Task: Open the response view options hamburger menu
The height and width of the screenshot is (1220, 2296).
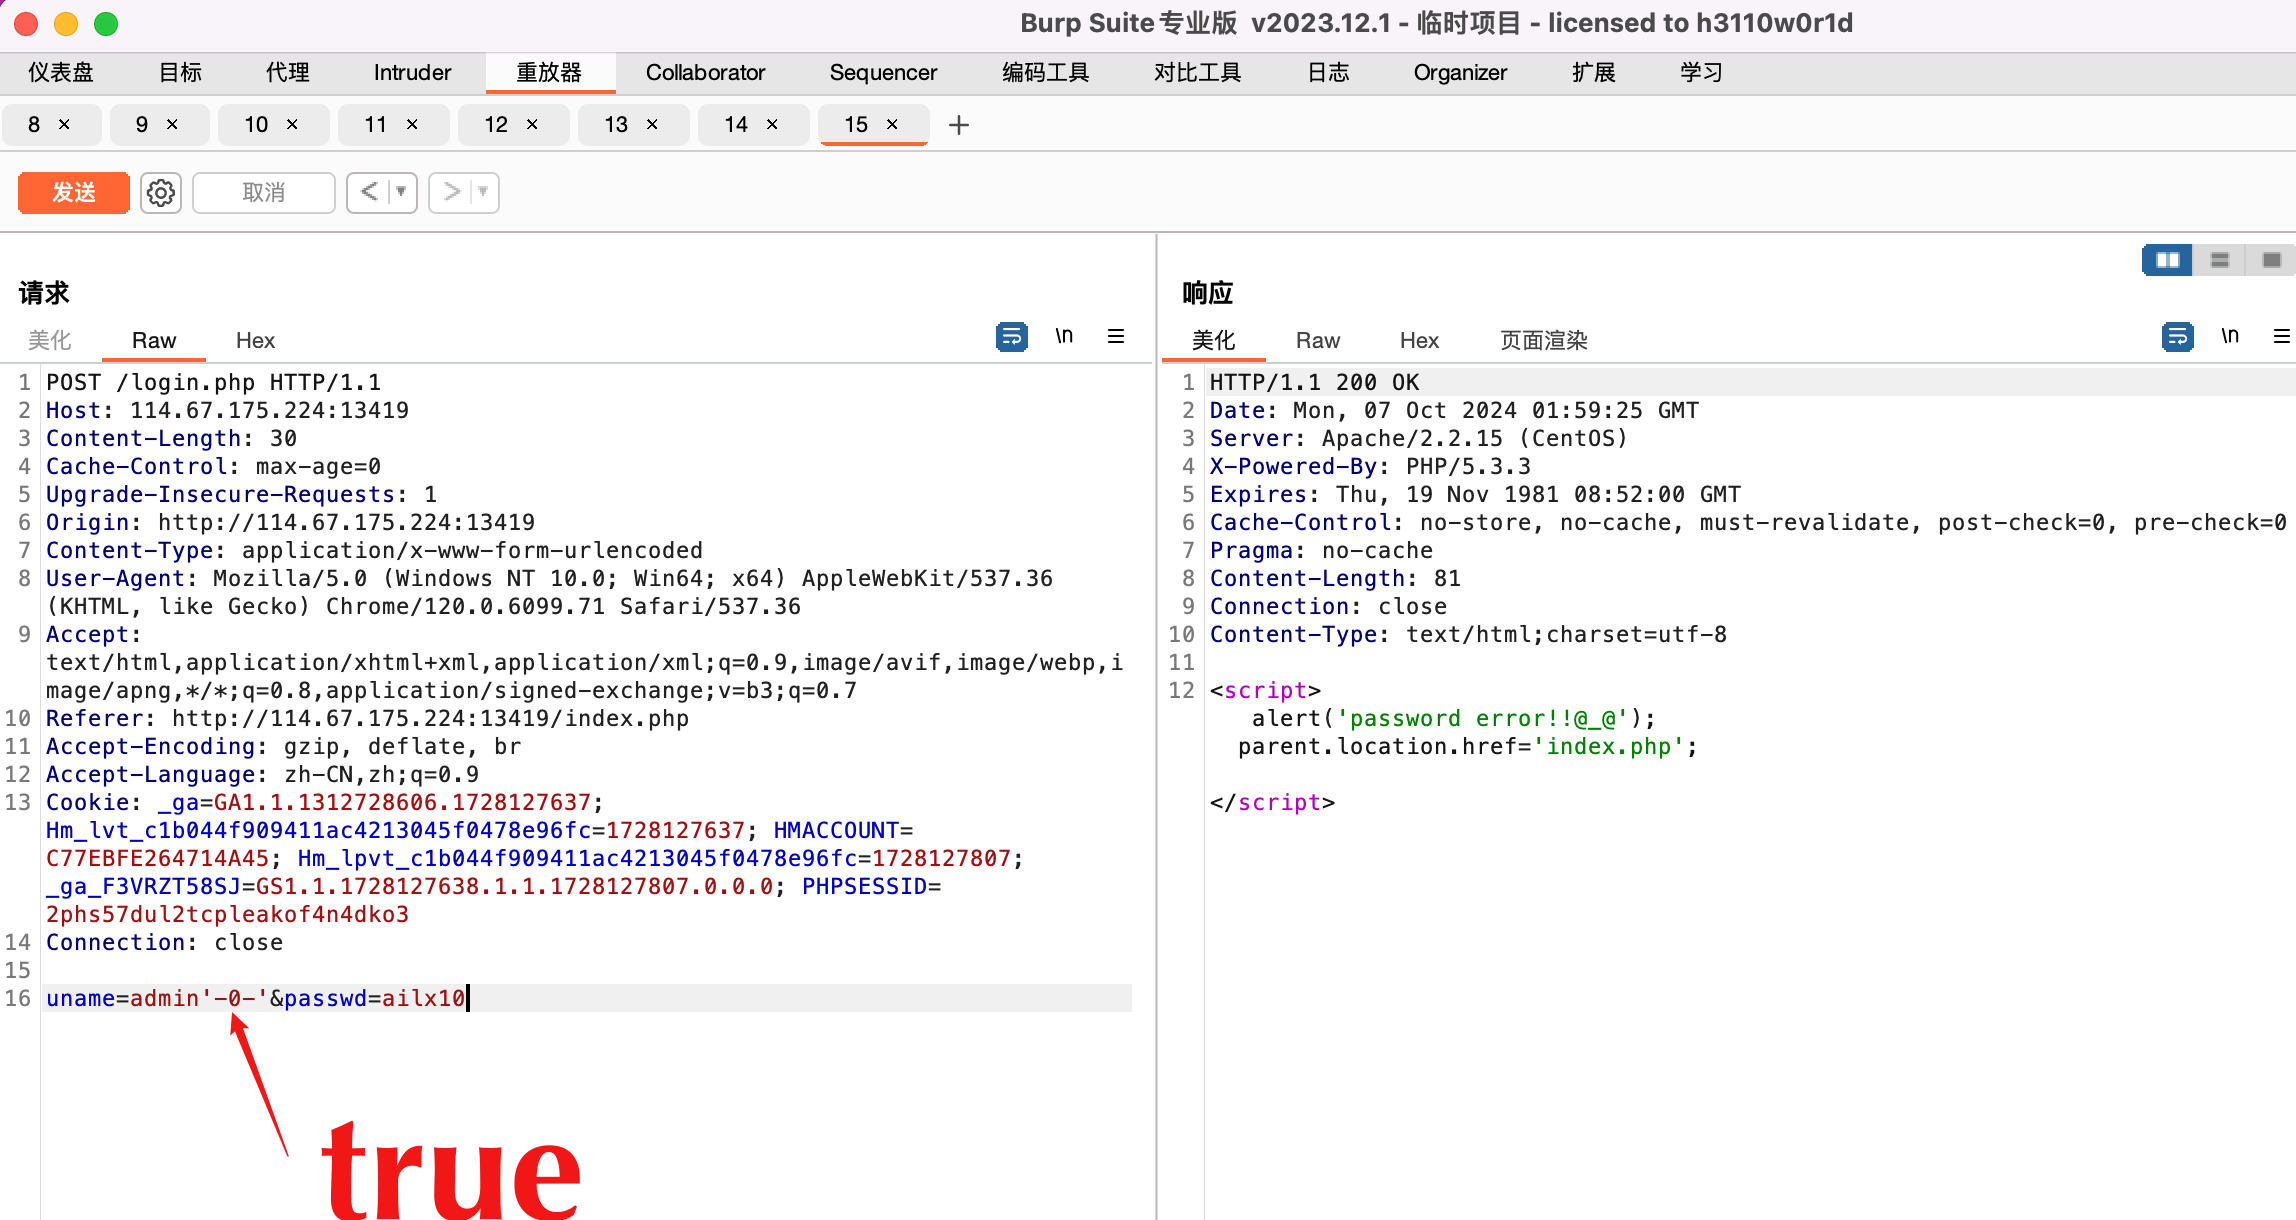Action: point(2283,336)
